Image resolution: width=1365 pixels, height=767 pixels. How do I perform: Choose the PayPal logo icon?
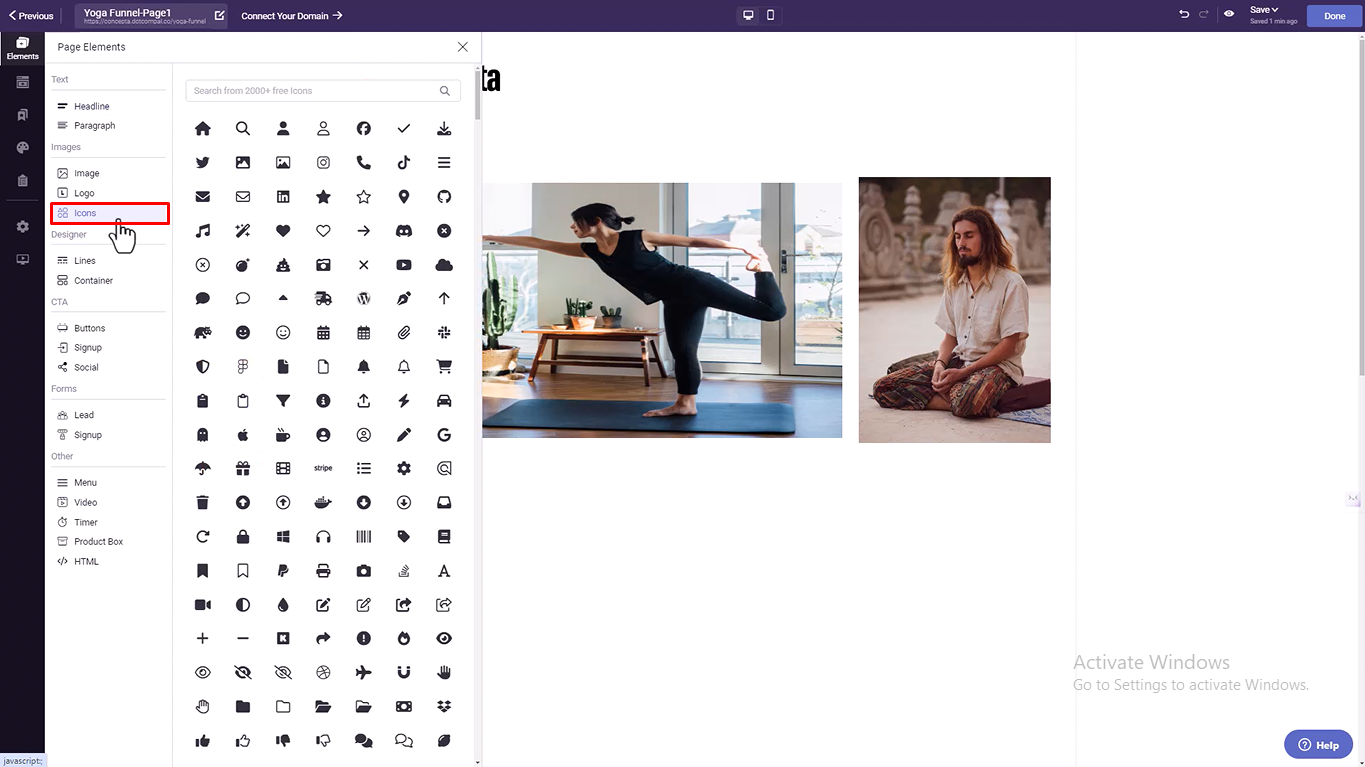click(x=283, y=571)
